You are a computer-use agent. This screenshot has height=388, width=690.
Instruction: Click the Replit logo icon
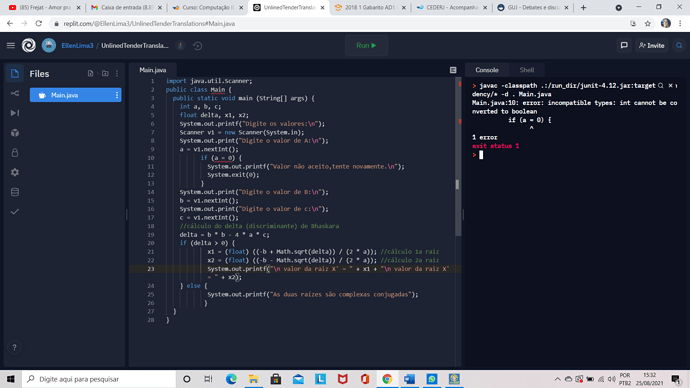pos(29,45)
